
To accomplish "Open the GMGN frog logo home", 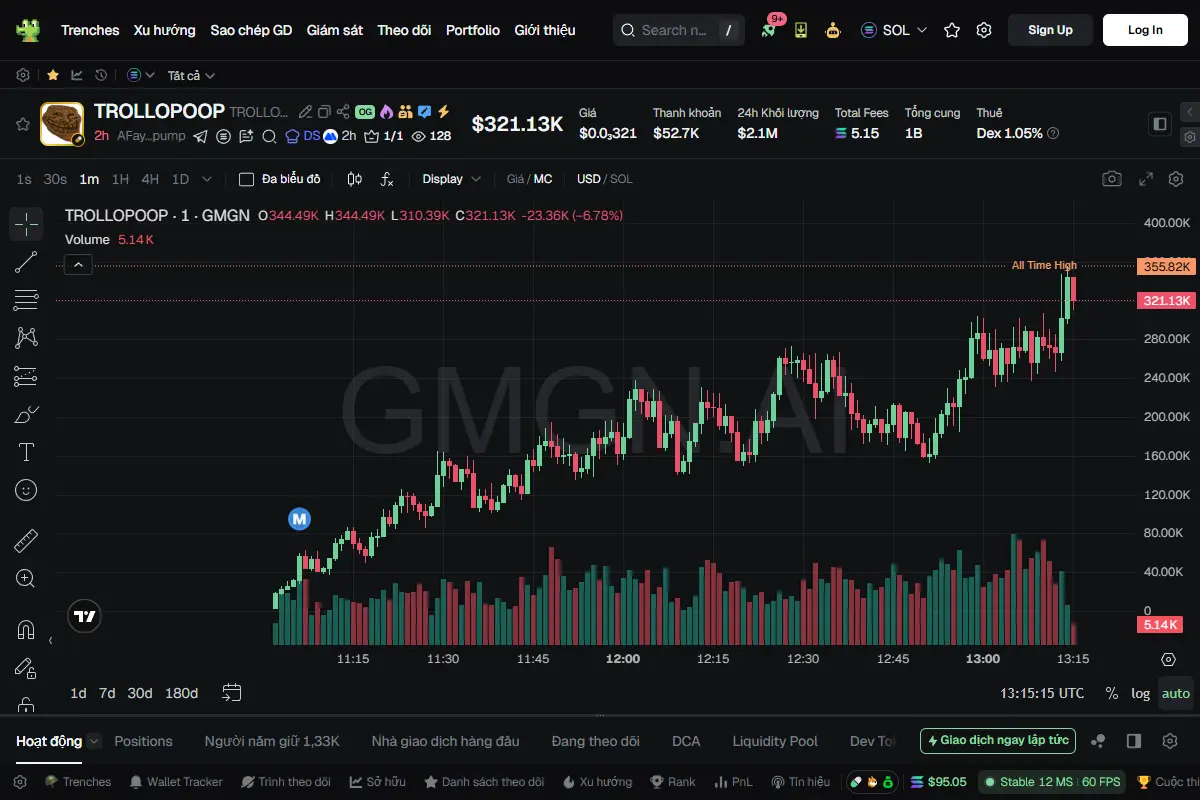I will [x=27, y=30].
